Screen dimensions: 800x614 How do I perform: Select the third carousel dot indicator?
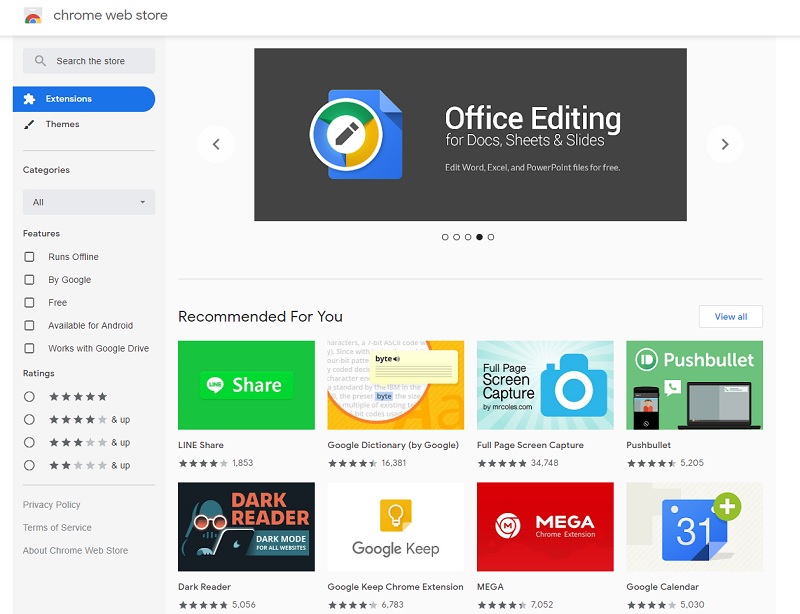[x=468, y=237]
